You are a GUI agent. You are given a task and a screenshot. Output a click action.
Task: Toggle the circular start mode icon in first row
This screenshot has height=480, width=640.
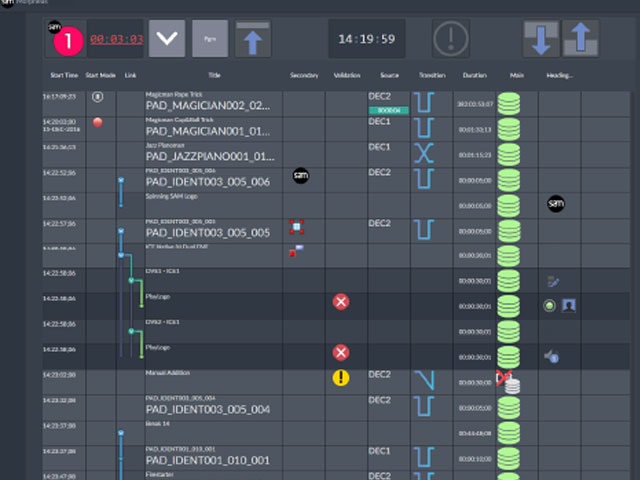point(98,97)
